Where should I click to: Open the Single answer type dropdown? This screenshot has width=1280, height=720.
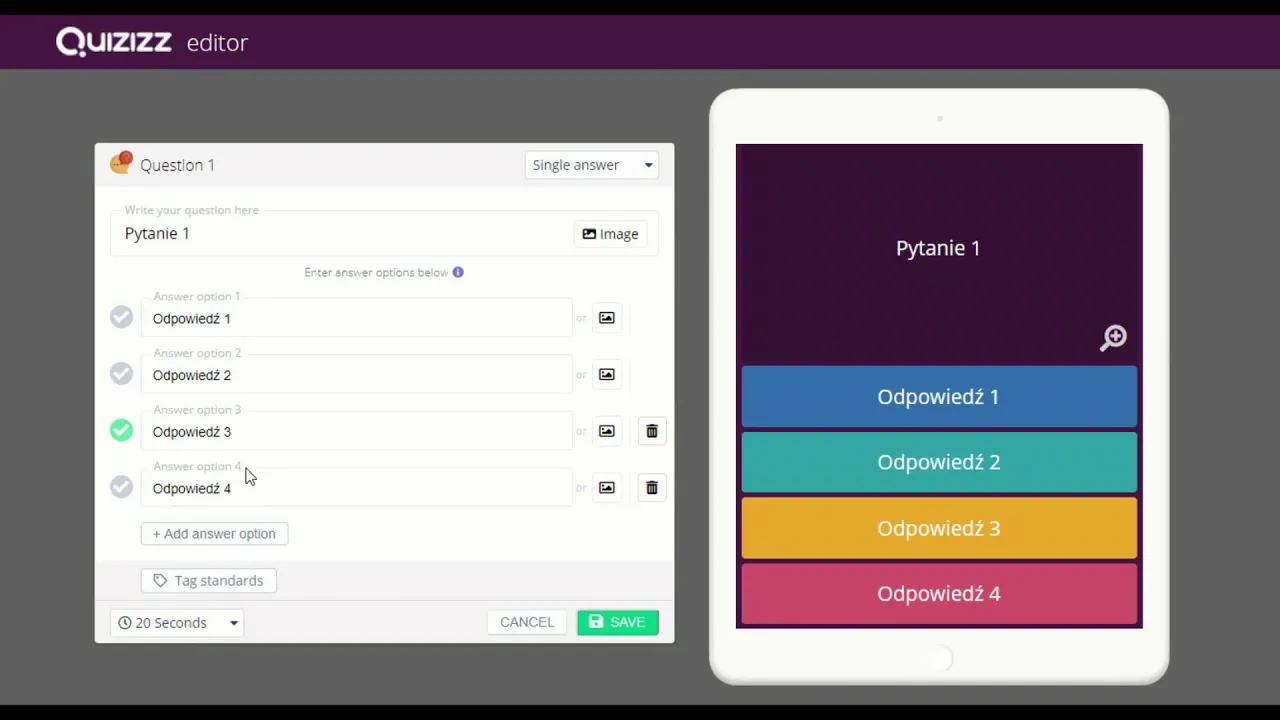pos(592,165)
